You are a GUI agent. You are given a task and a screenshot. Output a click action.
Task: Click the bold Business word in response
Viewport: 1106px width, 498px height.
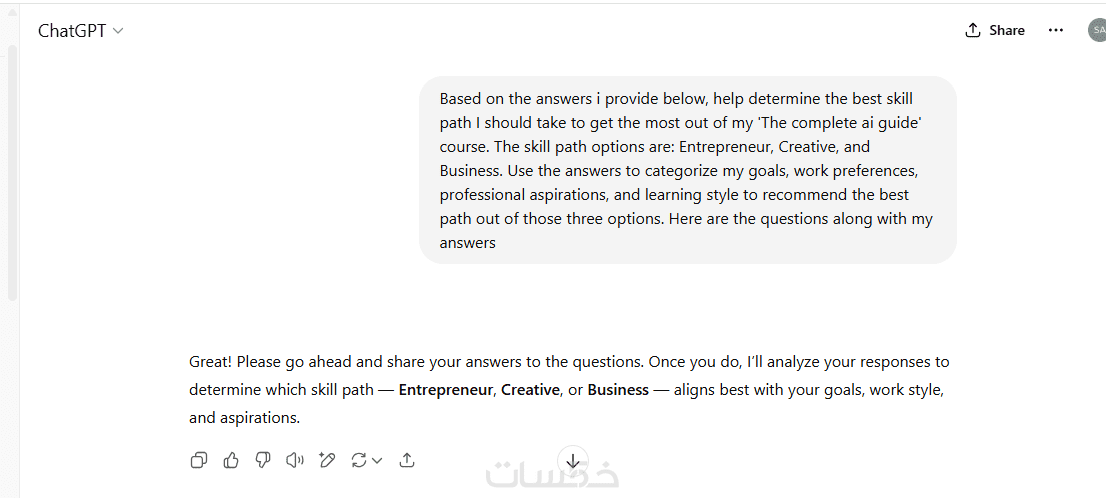618,390
